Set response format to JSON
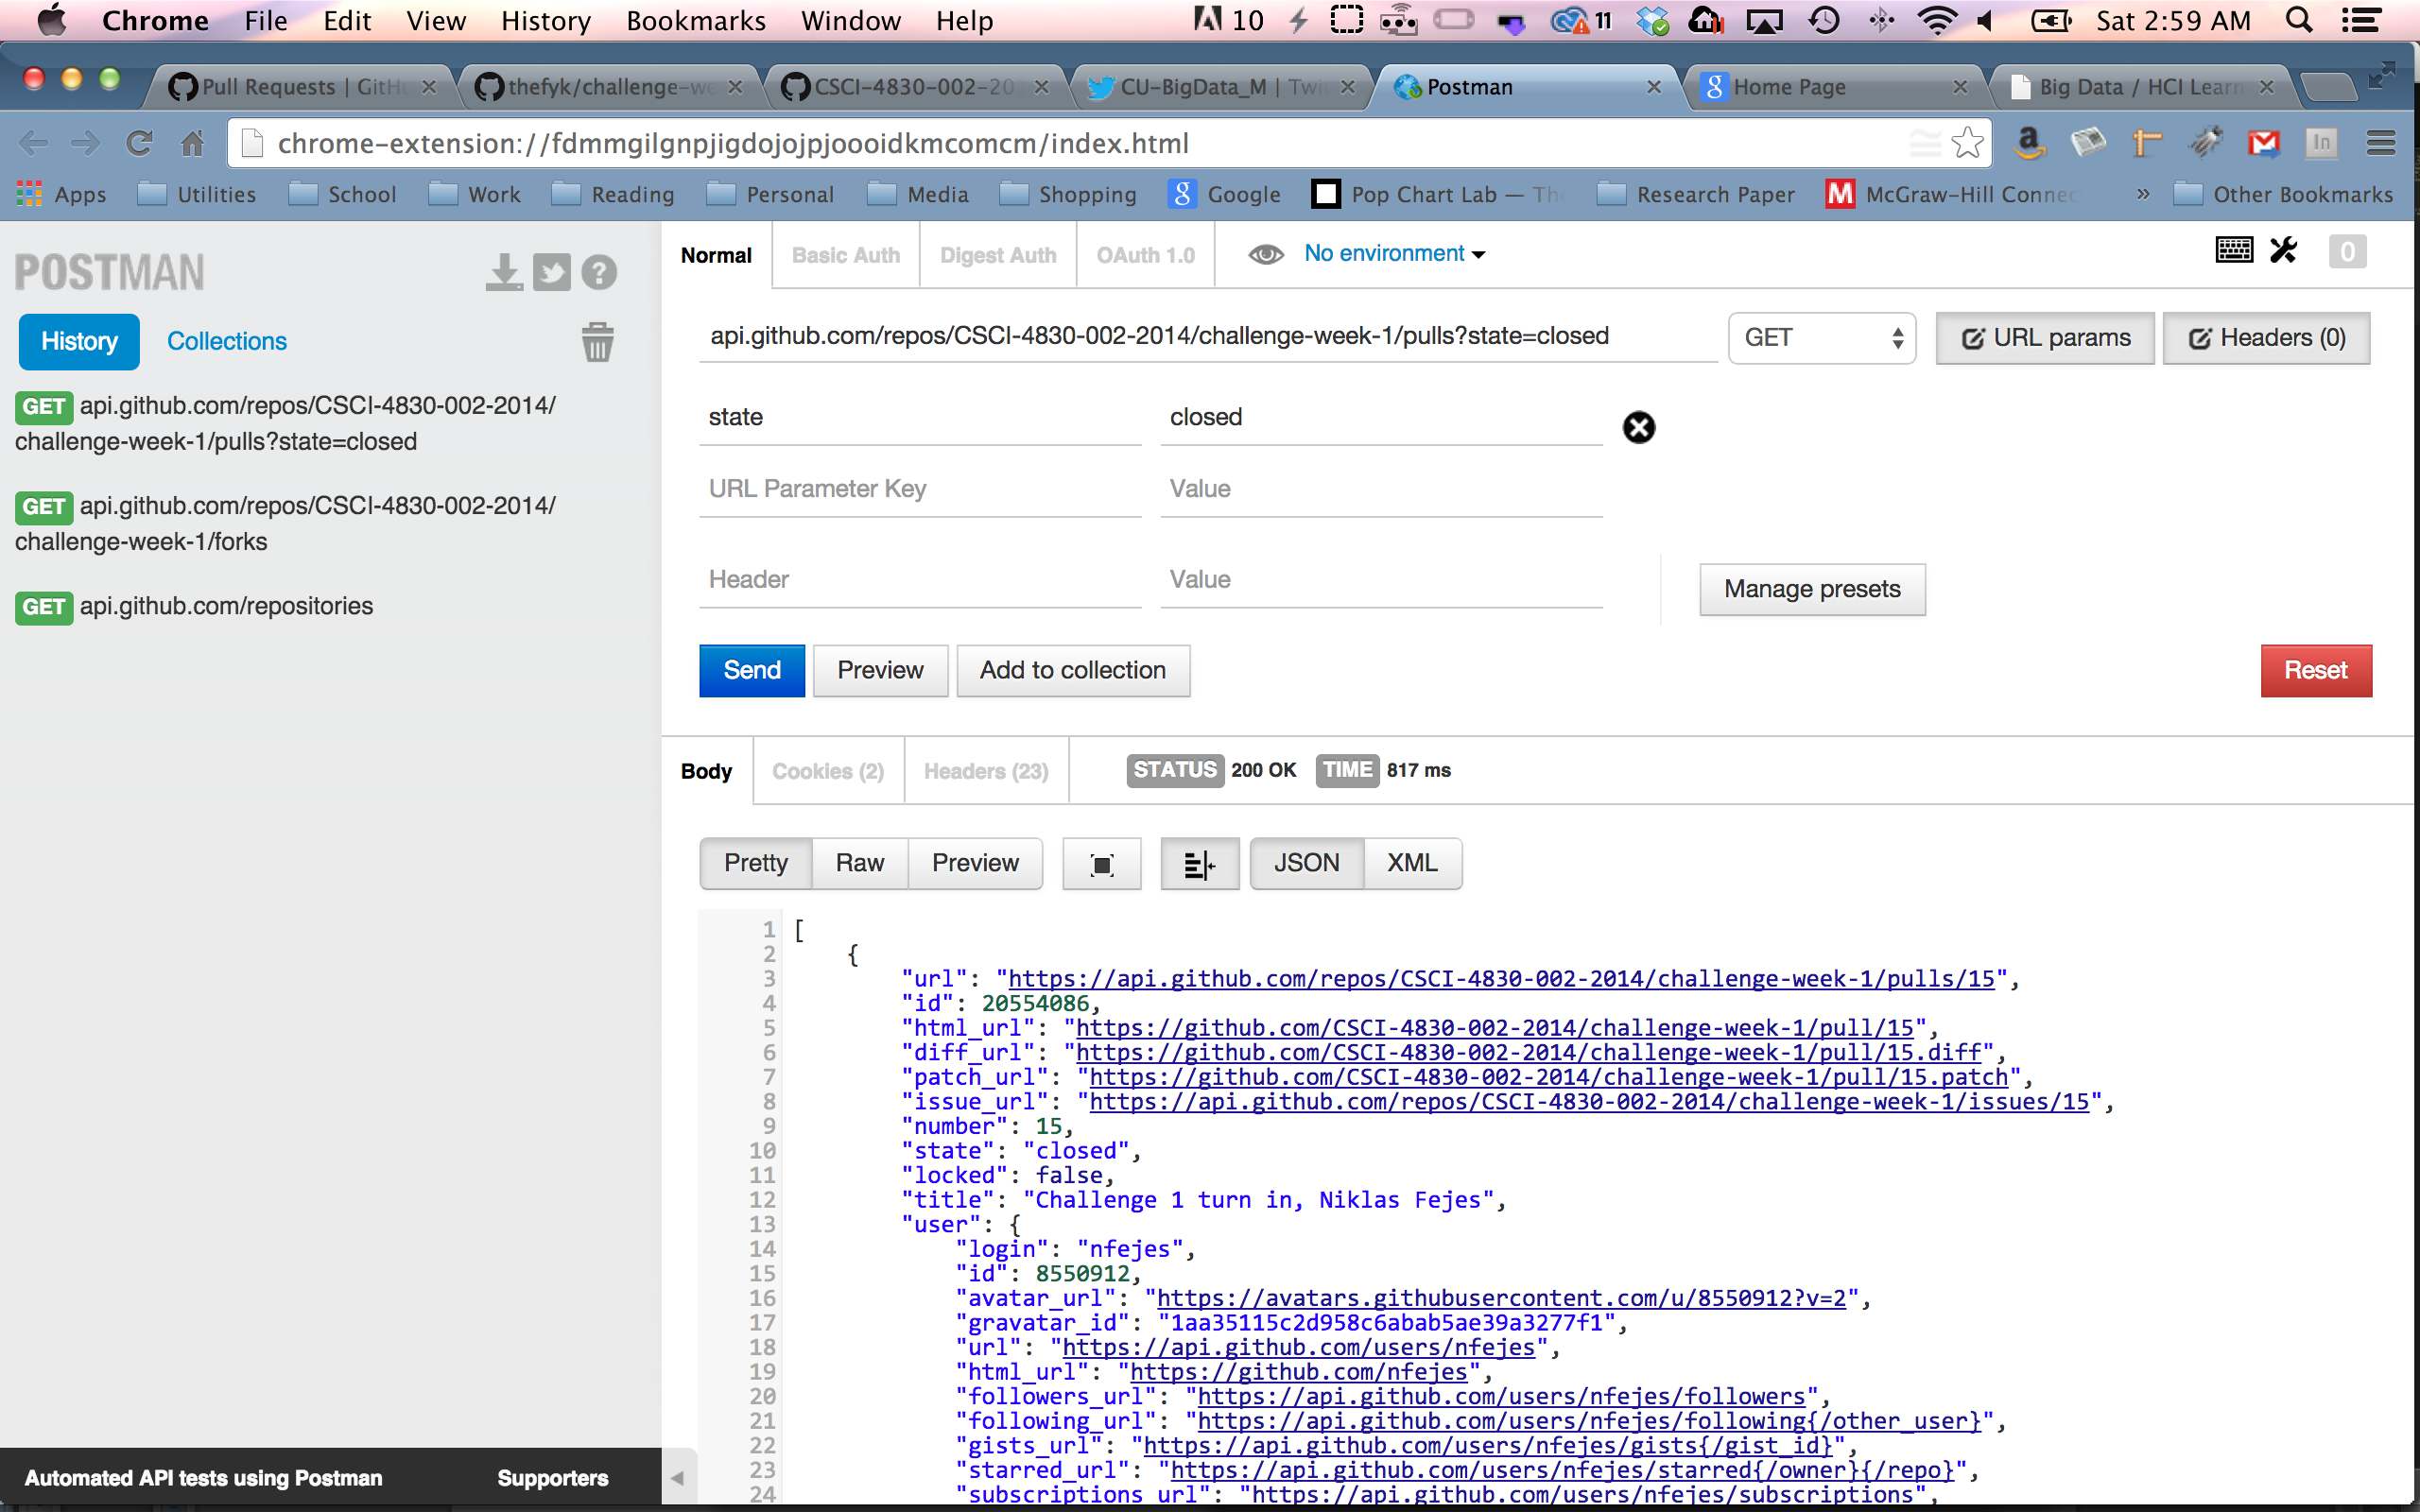 pos(1306,863)
